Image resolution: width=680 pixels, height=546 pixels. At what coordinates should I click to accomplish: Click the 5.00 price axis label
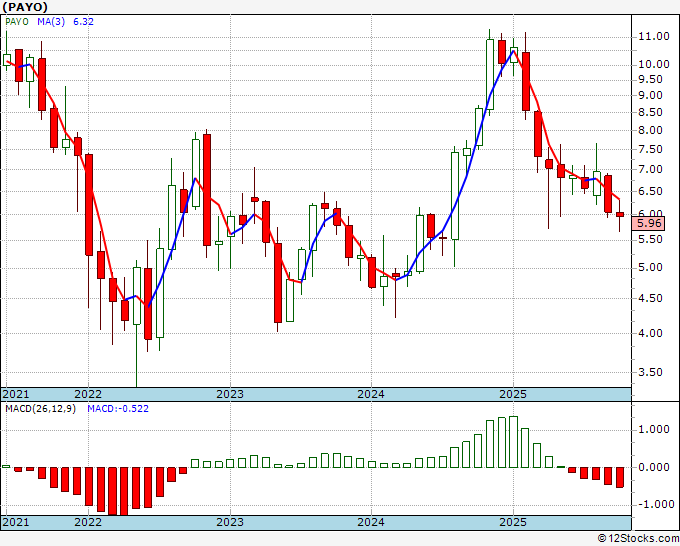click(650, 267)
